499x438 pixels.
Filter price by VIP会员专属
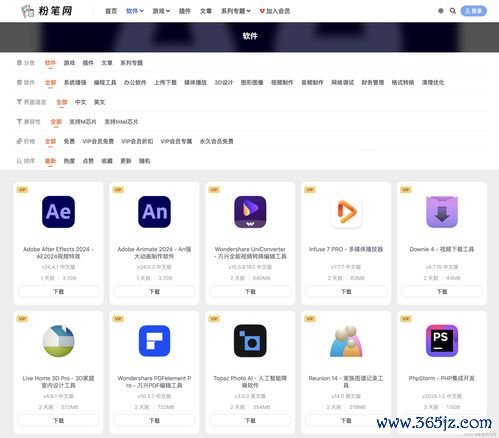point(176,141)
